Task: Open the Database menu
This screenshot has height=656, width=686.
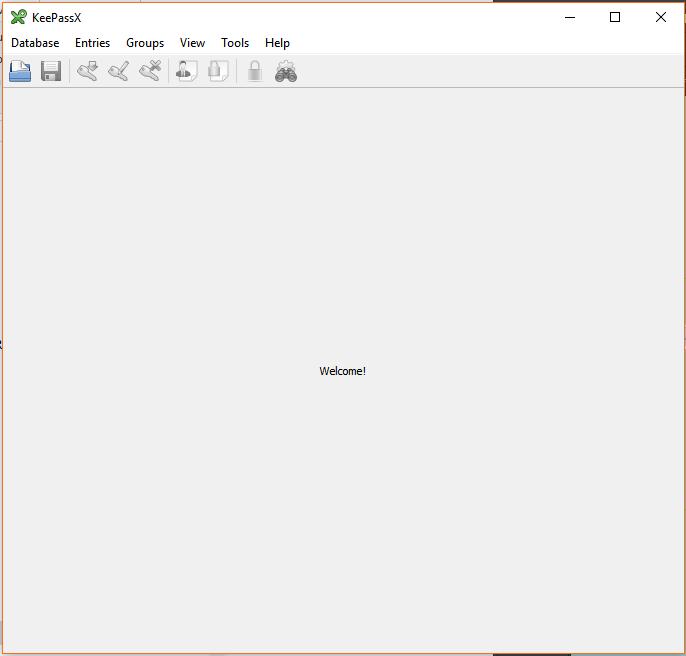Action: coord(35,43)
